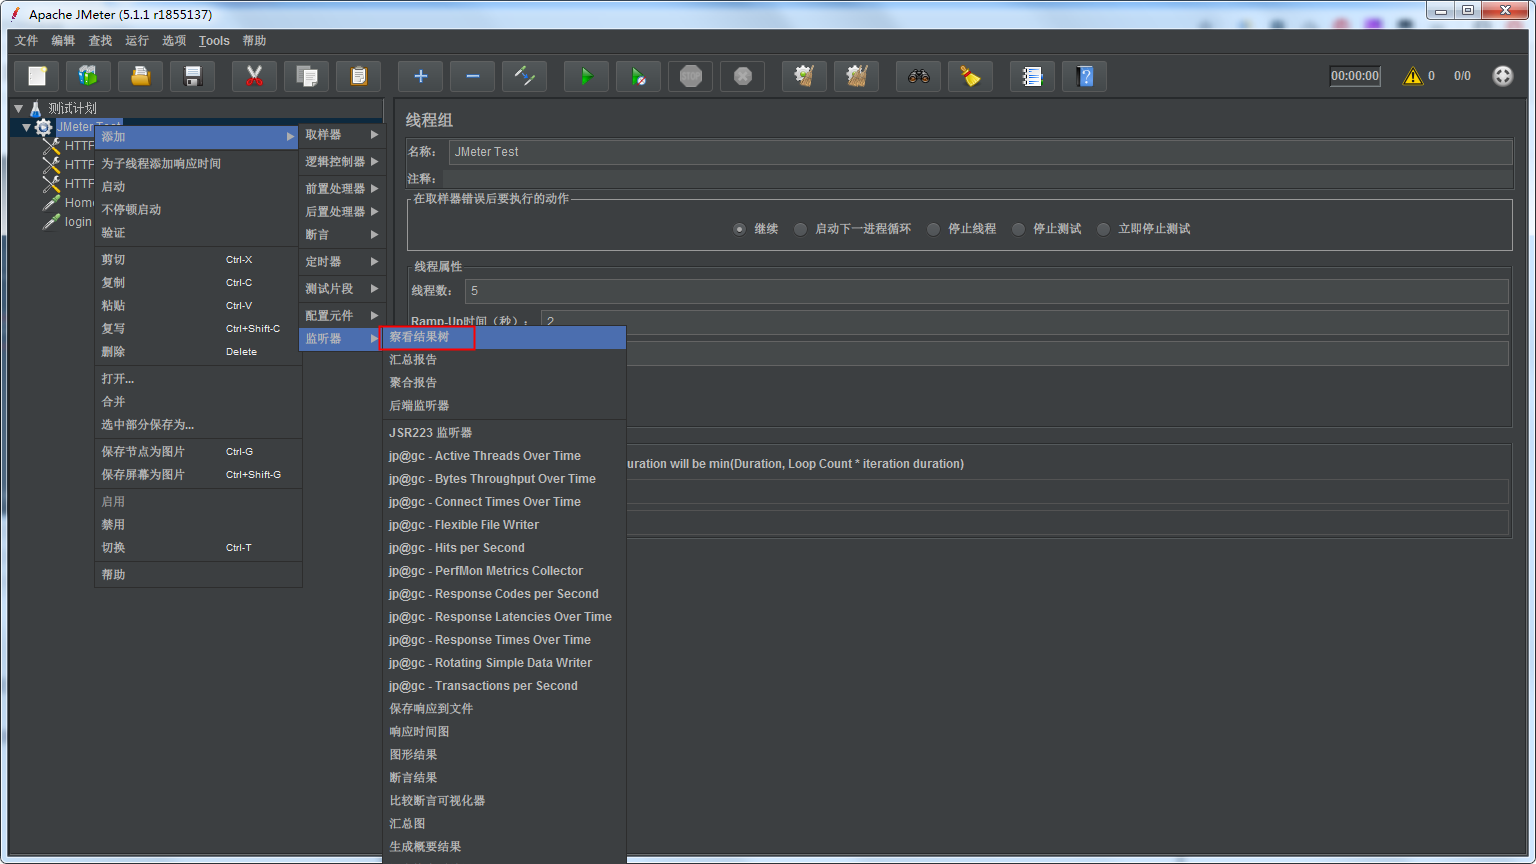Collapse the JMeter Test tree node
The height and width of the screenshot is (864, 1536).
click(x=27, y=127)
